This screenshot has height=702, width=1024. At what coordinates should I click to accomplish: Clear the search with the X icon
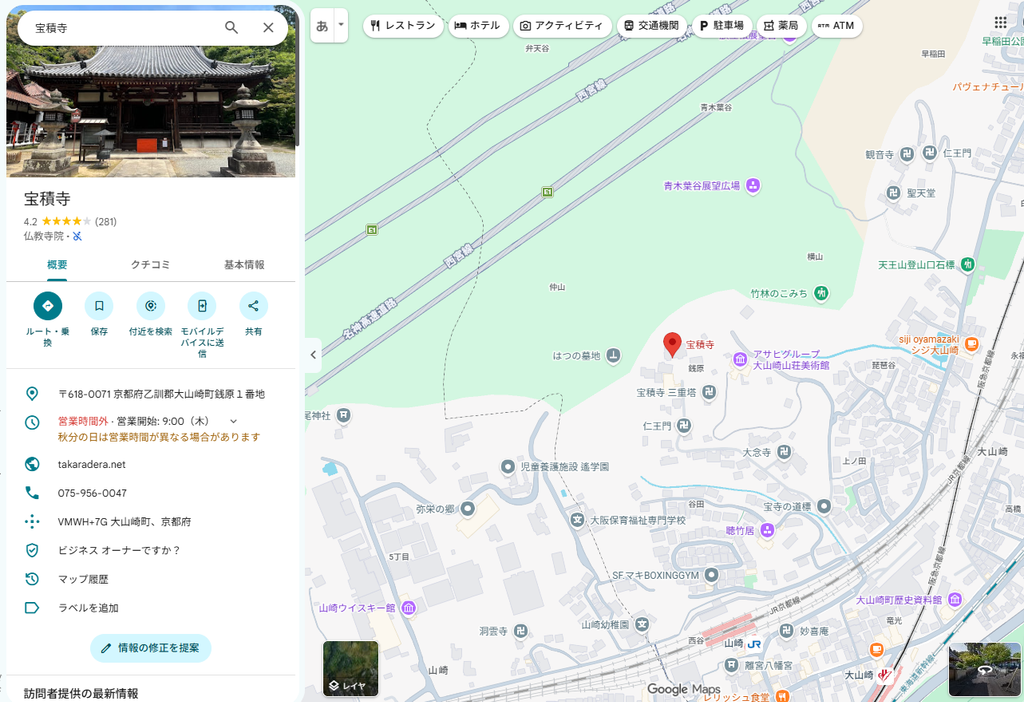(268, 27)
